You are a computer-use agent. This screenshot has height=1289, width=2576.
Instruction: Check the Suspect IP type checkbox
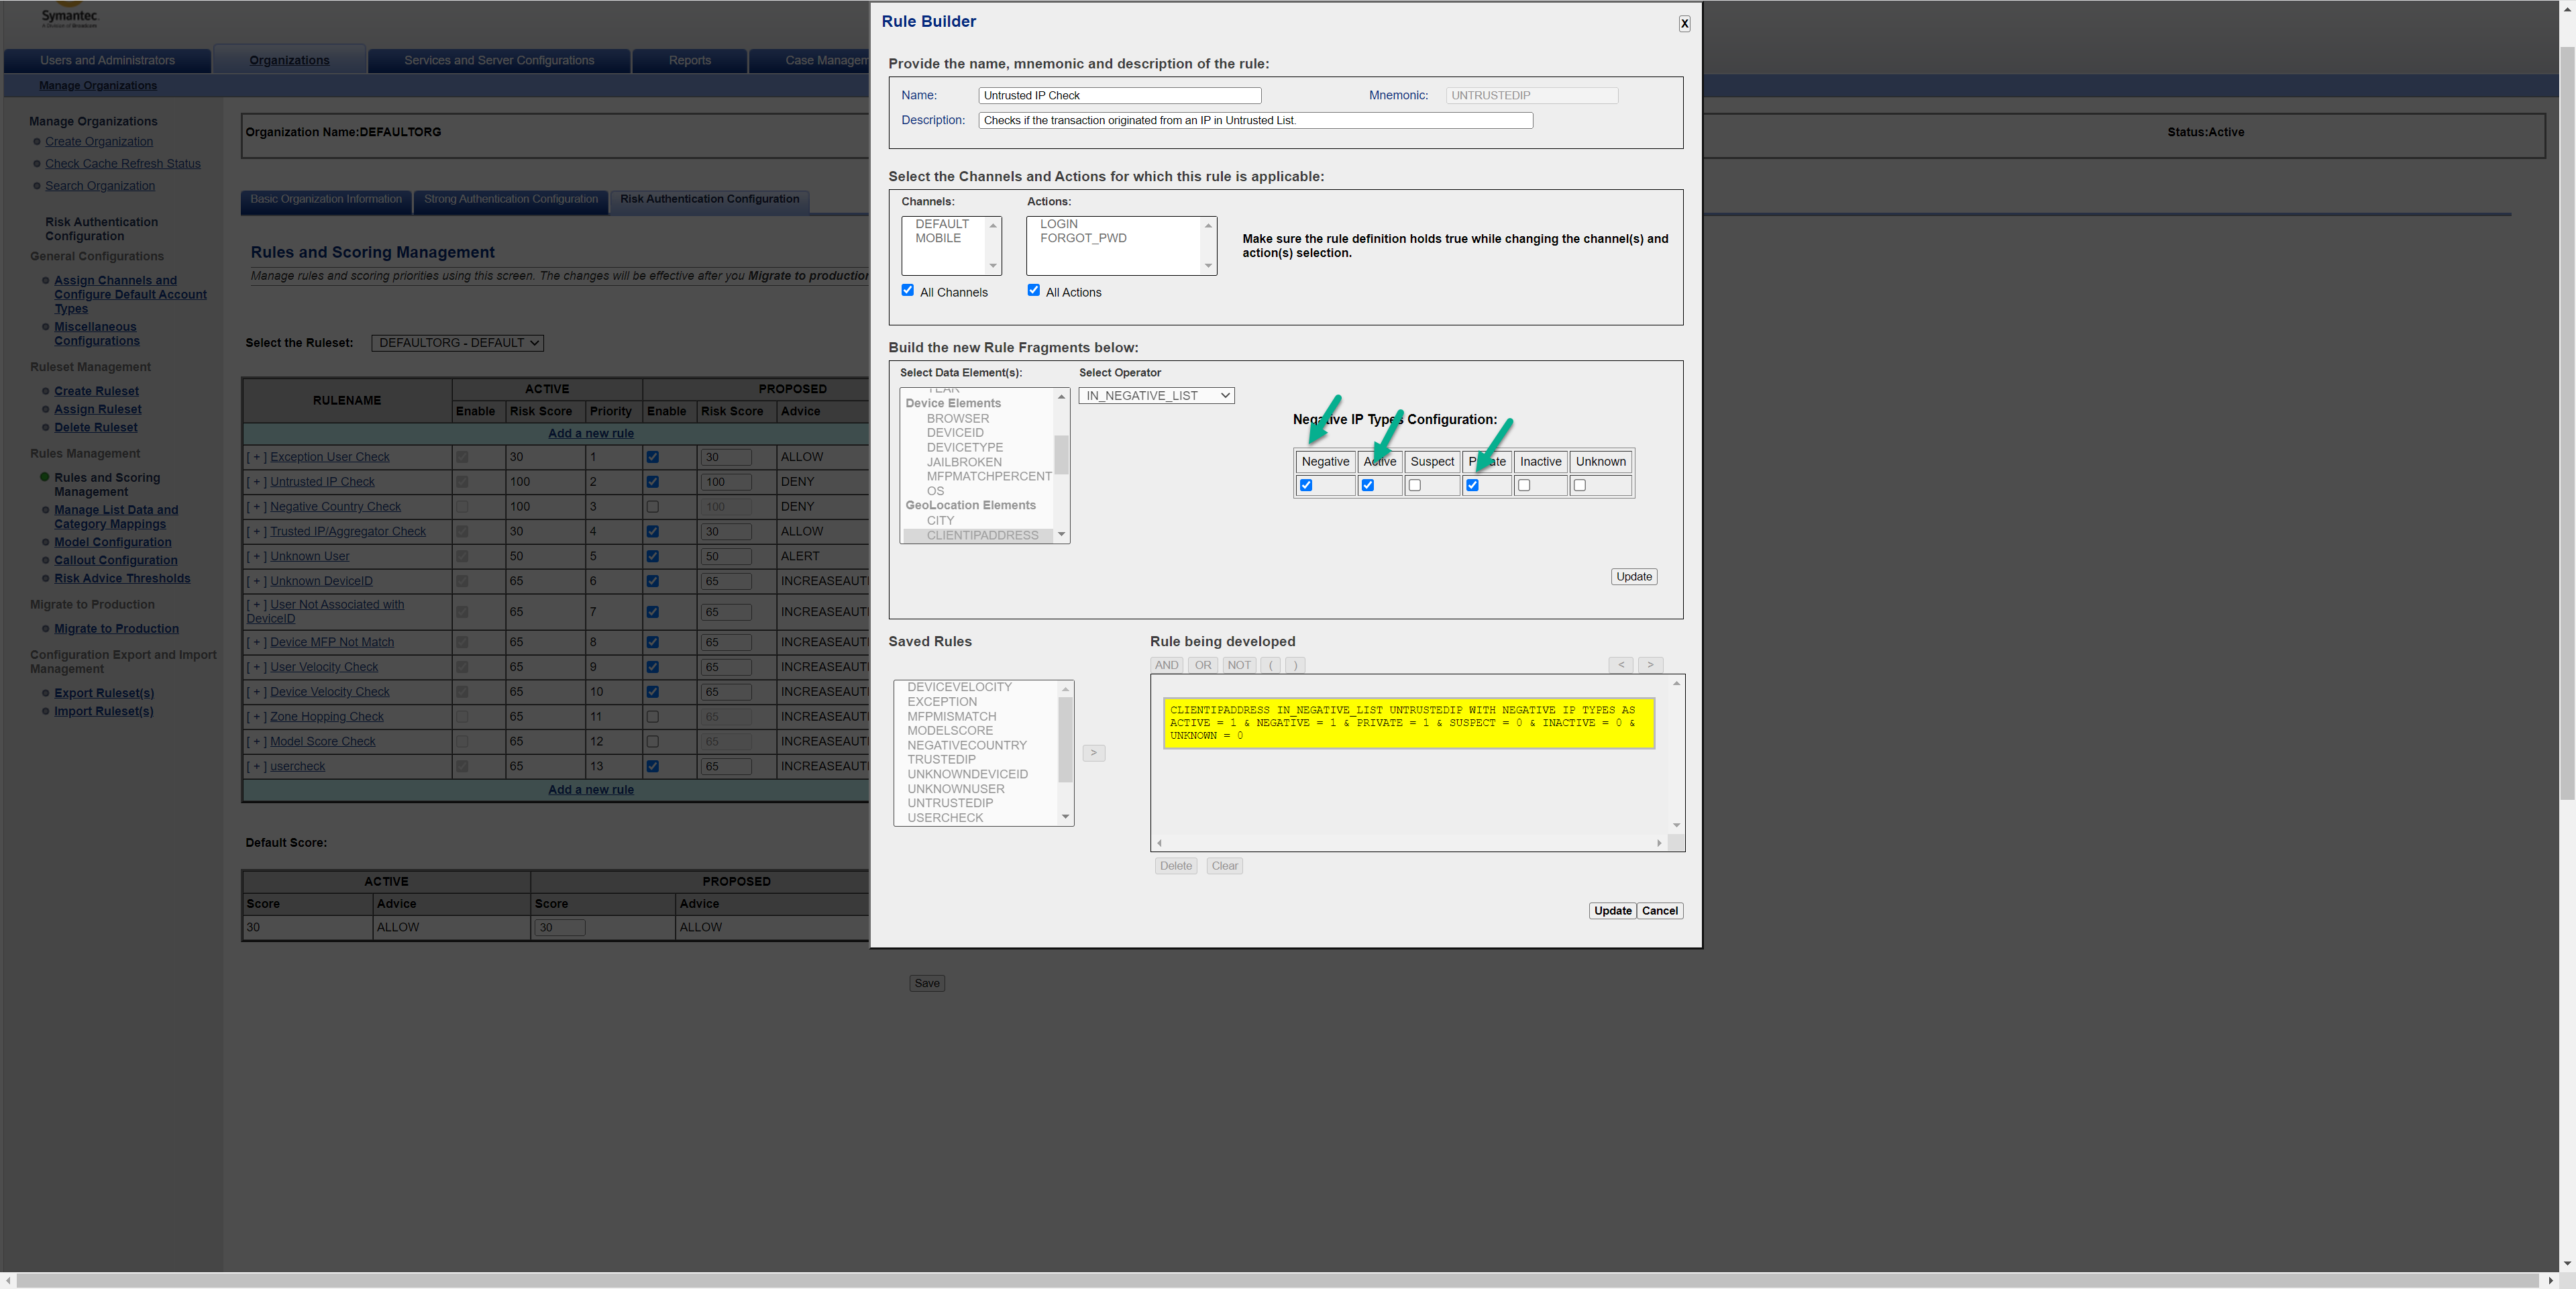tap(1414, 486)
